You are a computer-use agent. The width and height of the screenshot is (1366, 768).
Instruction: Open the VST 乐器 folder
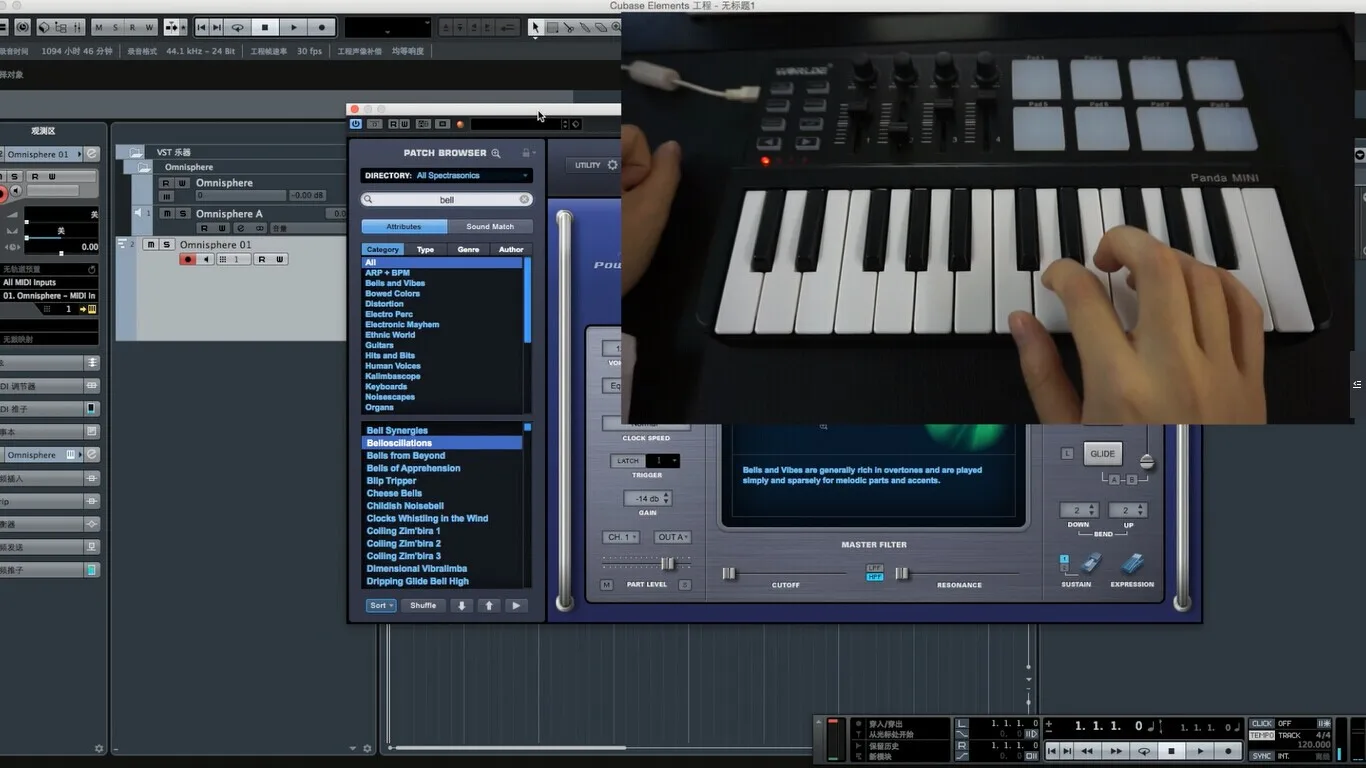tap(134, 153)
